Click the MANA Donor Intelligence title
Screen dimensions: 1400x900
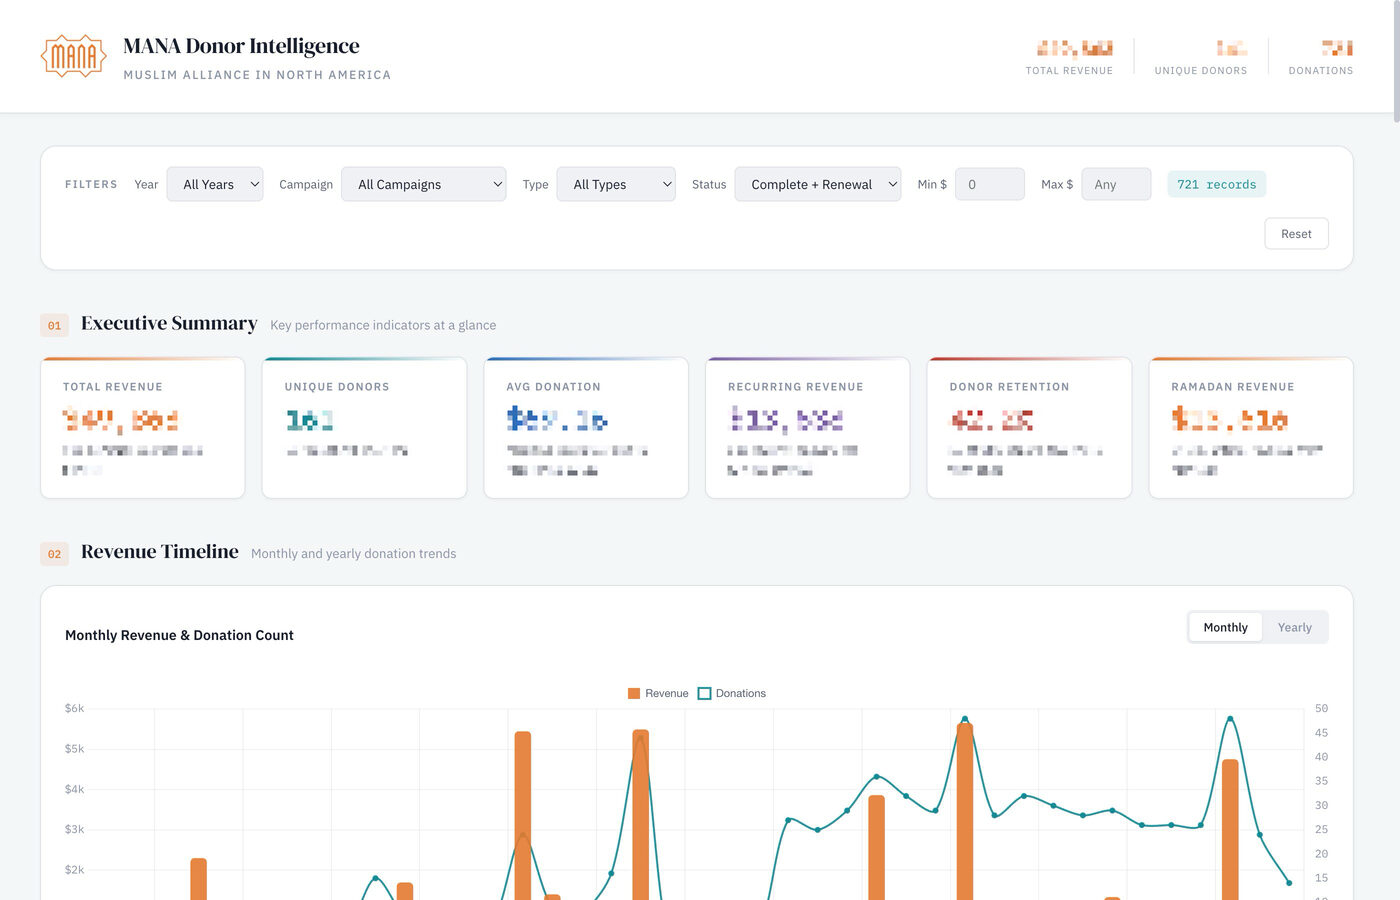(x=241, y=46)
